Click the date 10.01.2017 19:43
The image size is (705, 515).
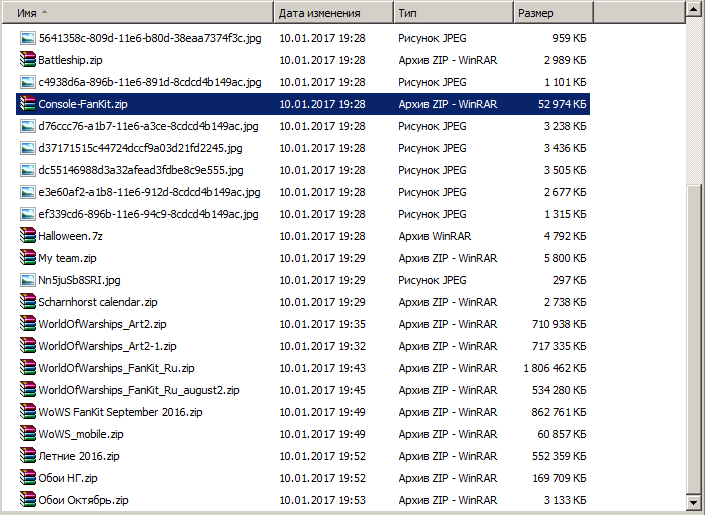[x=322, y=368]
